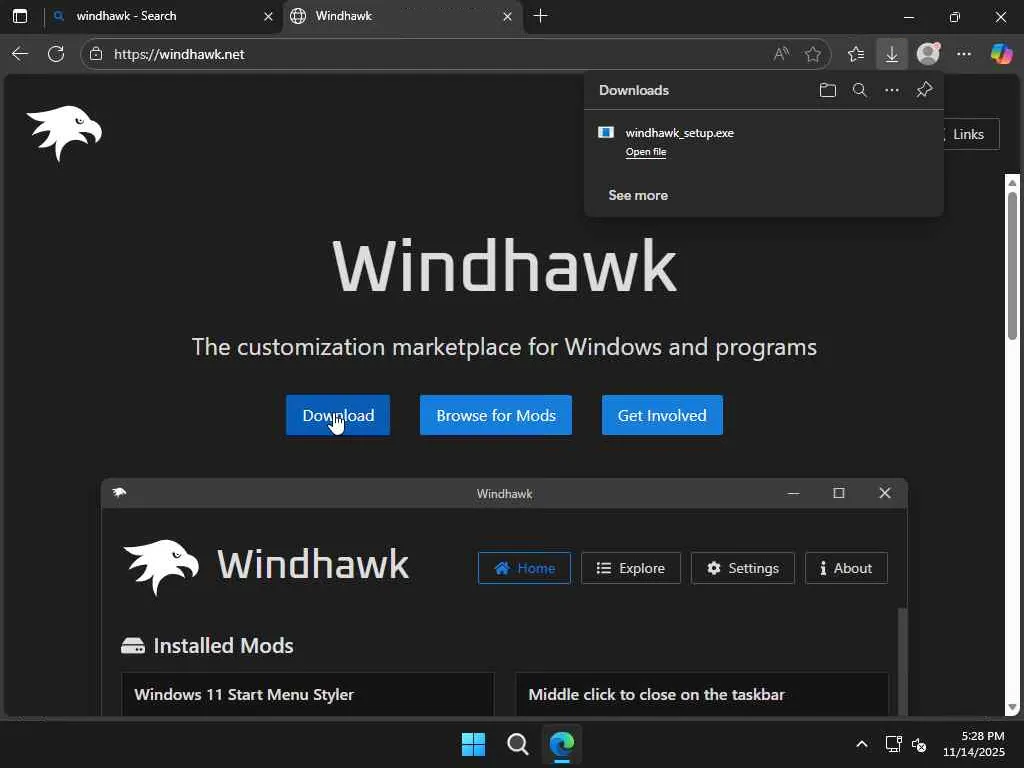Click the Browse for Mods button

tap(496, 415)
